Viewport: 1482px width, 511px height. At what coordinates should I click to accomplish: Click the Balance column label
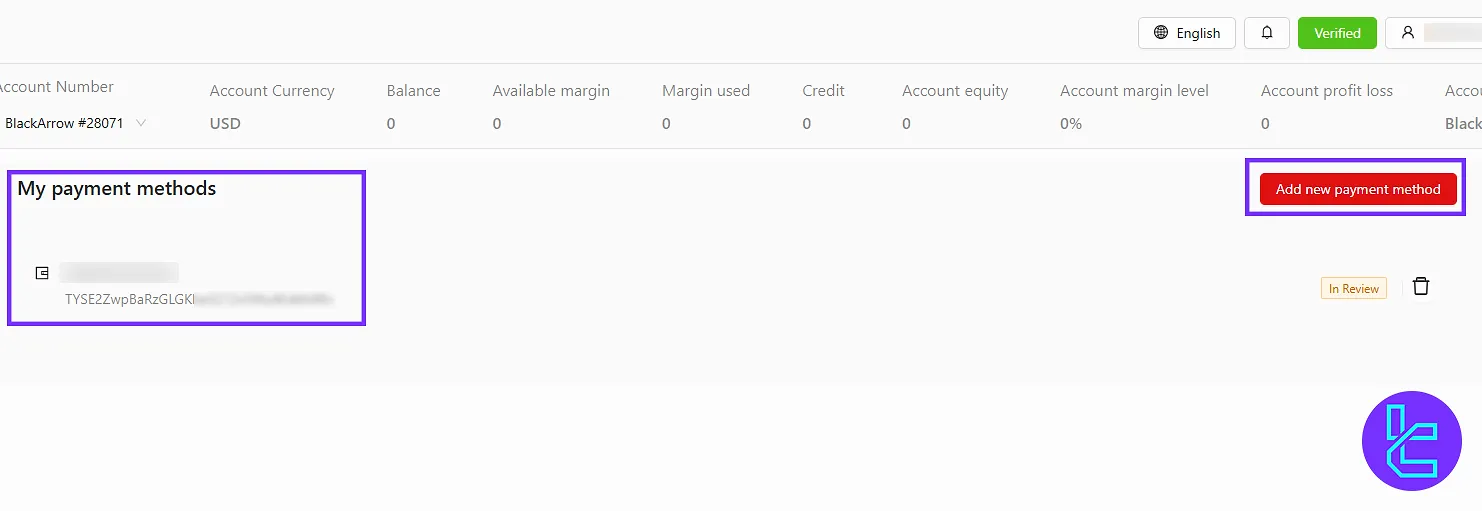pos(413,90)
